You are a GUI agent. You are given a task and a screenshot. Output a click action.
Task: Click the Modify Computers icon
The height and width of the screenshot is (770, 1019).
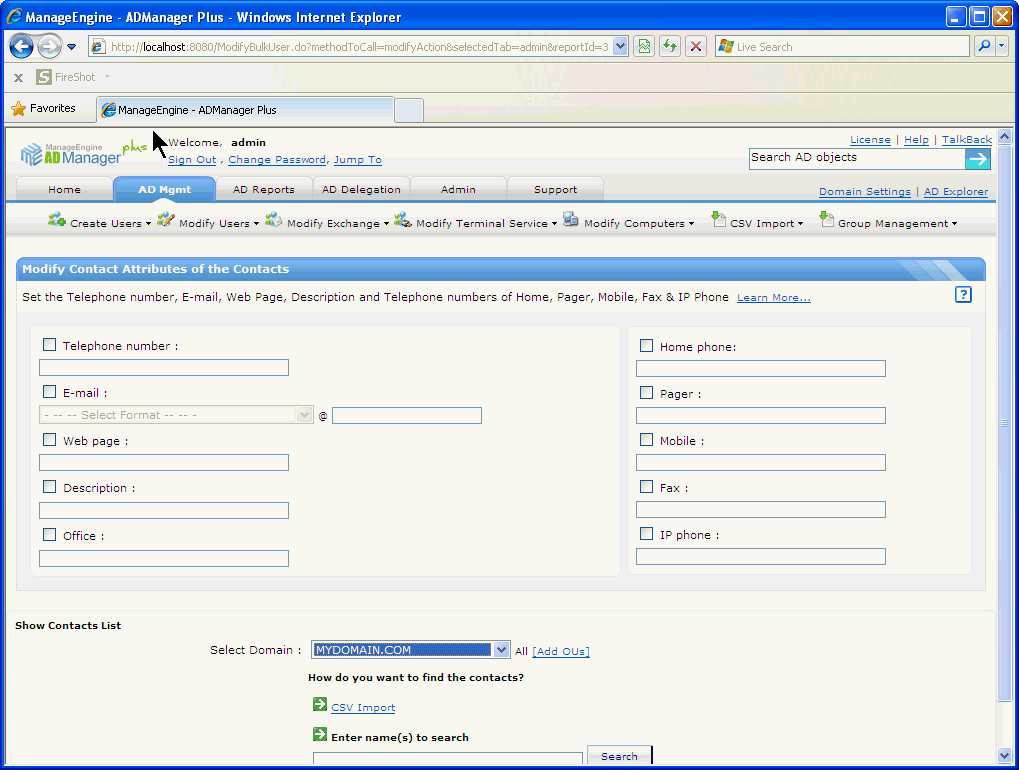(x=571, y=219)
